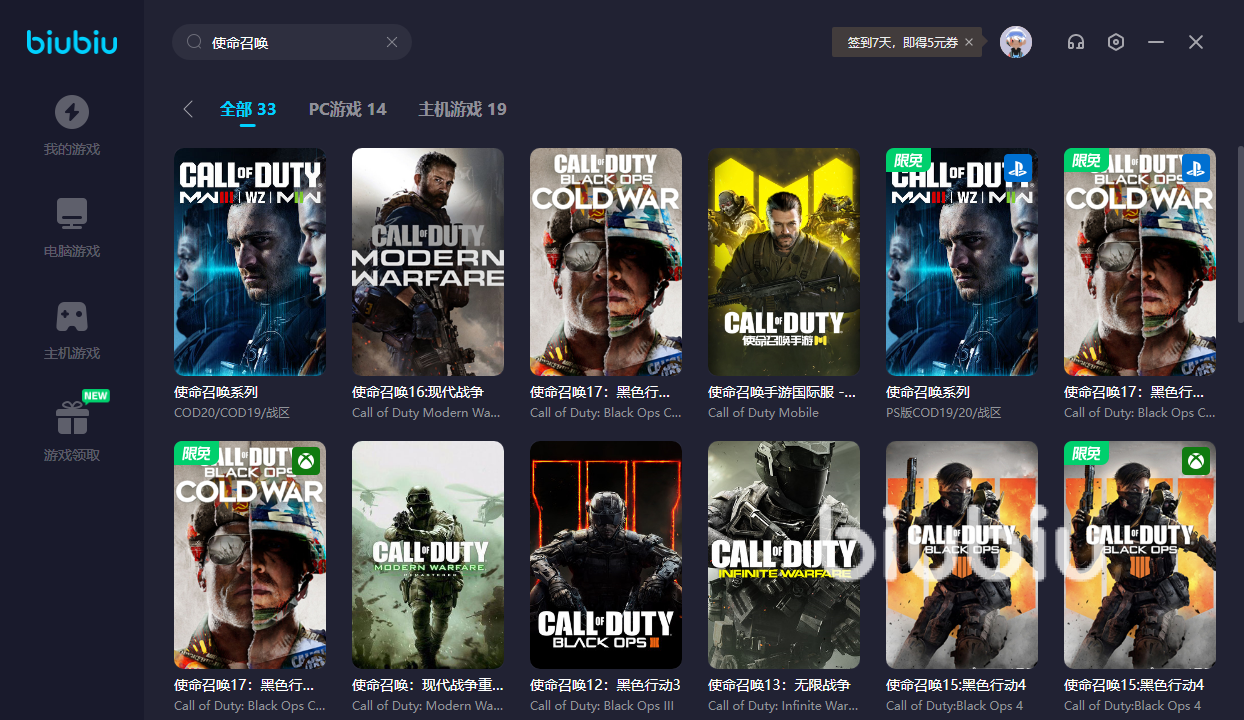1244x720 pixels.
Task: Switch to the 主机游戏 19 tab
Action: pos(462,109)
